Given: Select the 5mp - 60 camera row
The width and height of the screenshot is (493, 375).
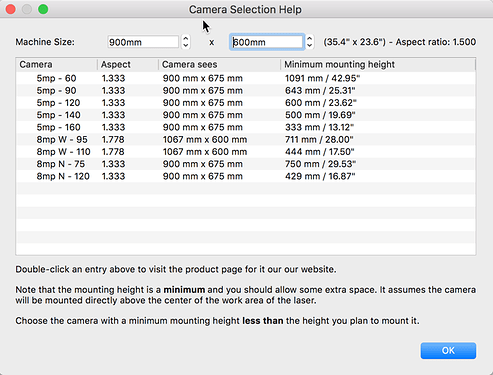Looking at the screenshot, I should coord(246,78).
